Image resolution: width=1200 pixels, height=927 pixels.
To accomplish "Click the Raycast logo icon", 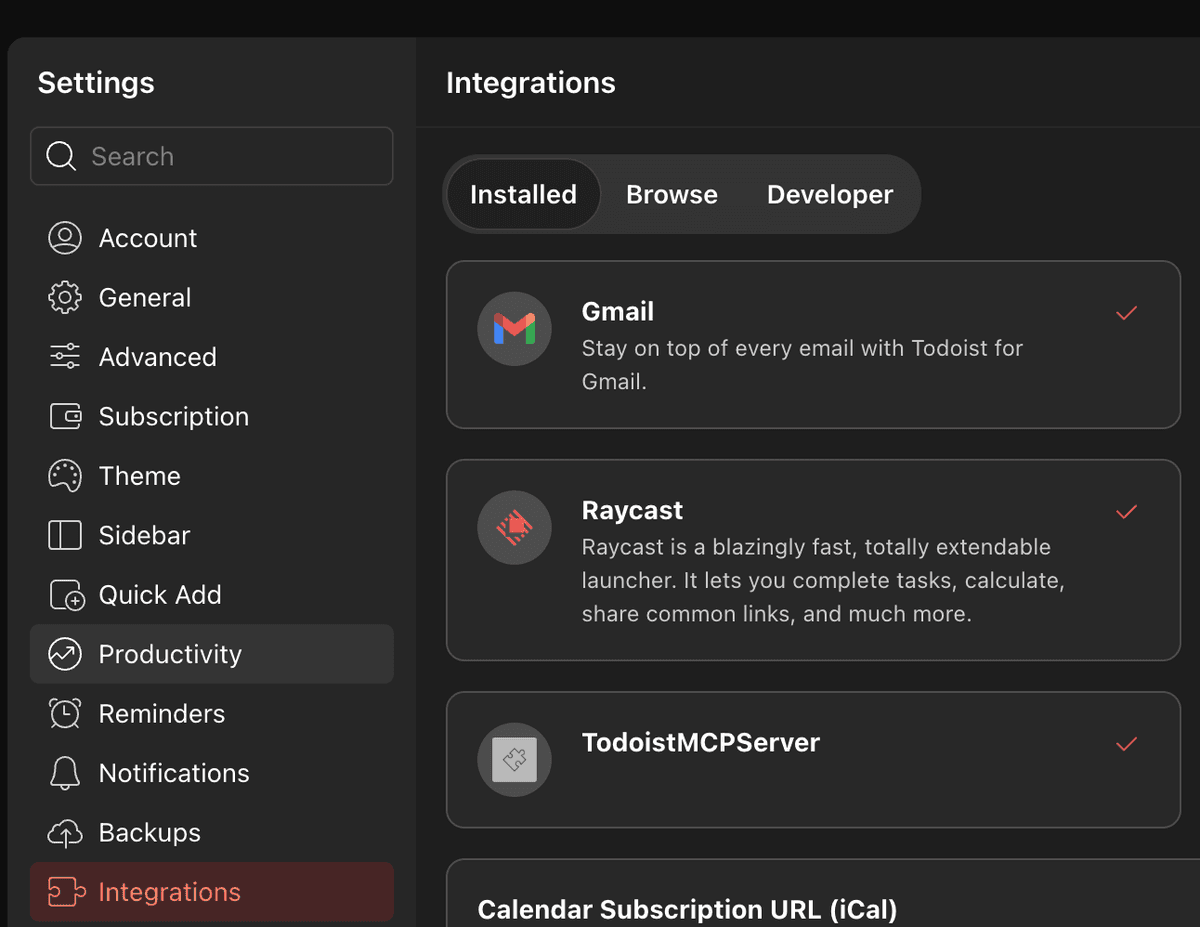I will coord(514,527).
